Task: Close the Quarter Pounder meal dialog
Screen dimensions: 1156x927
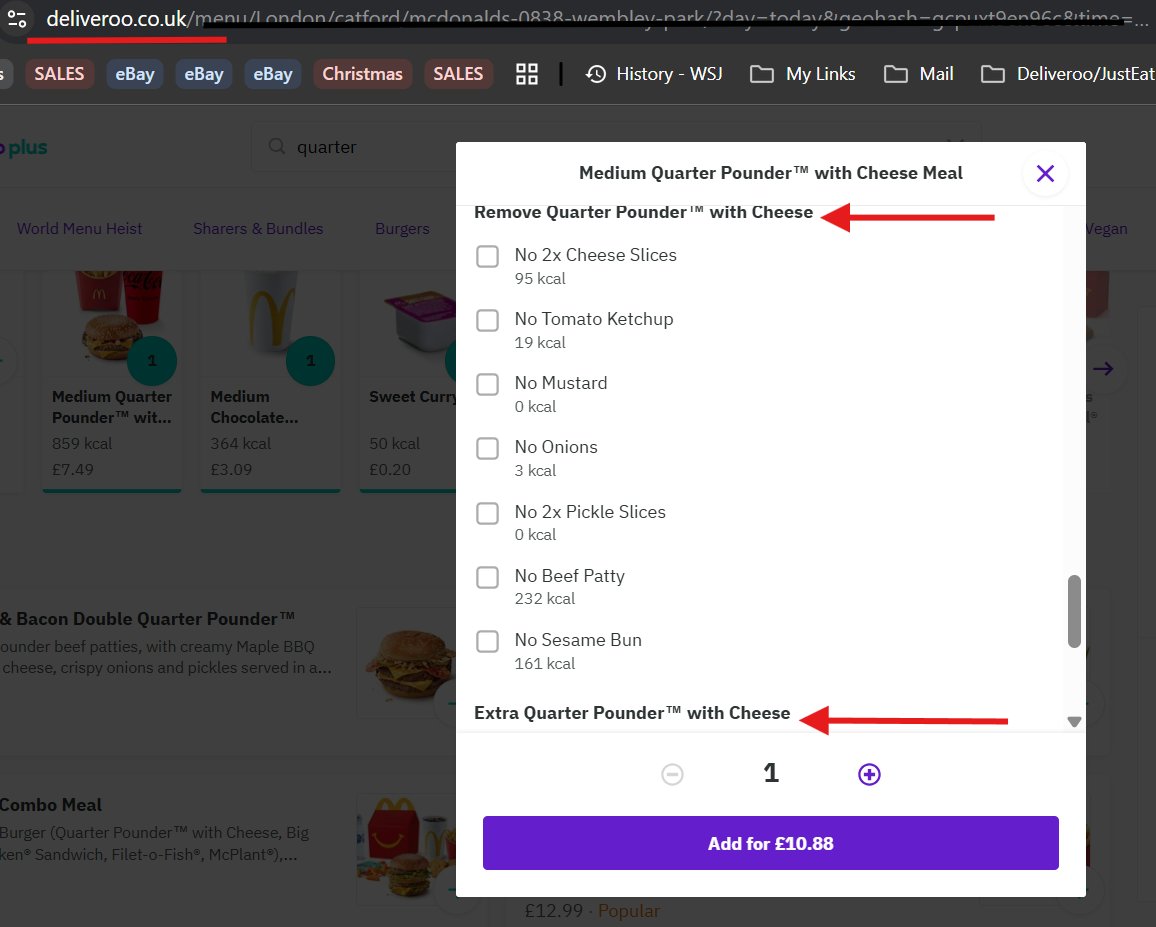Action: point(1045,173)
